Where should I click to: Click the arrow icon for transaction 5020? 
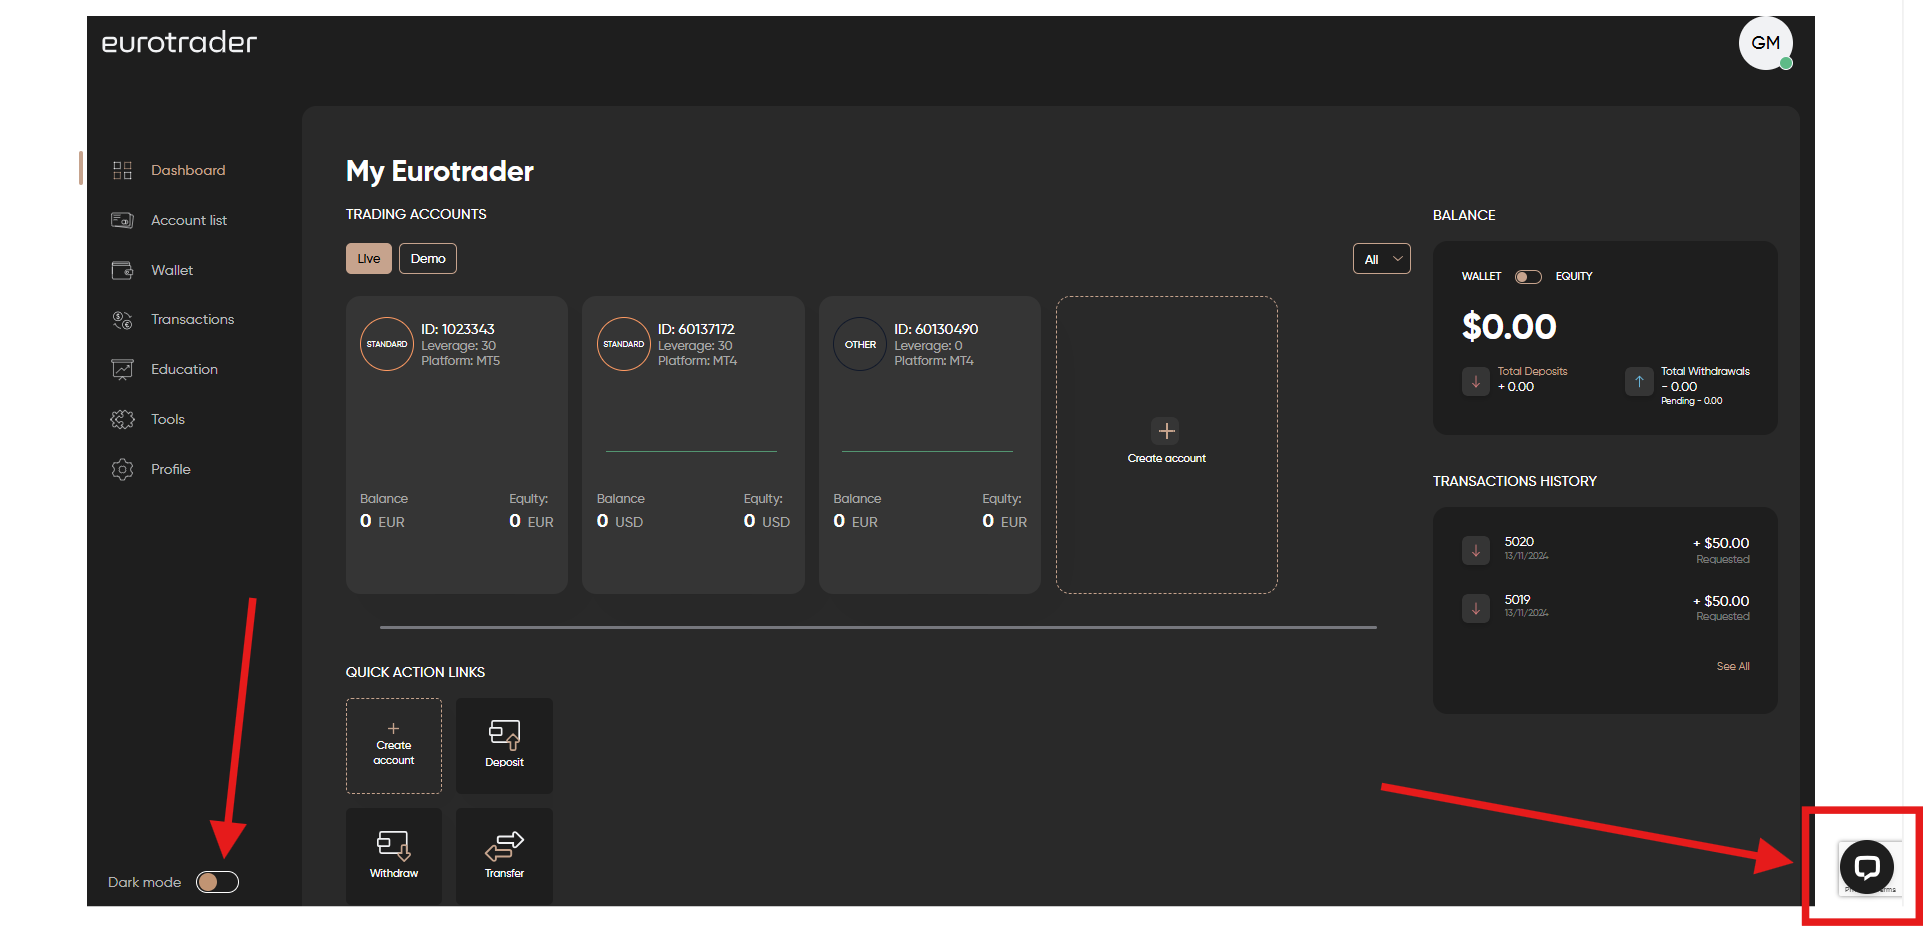(x=1476, y=550)
